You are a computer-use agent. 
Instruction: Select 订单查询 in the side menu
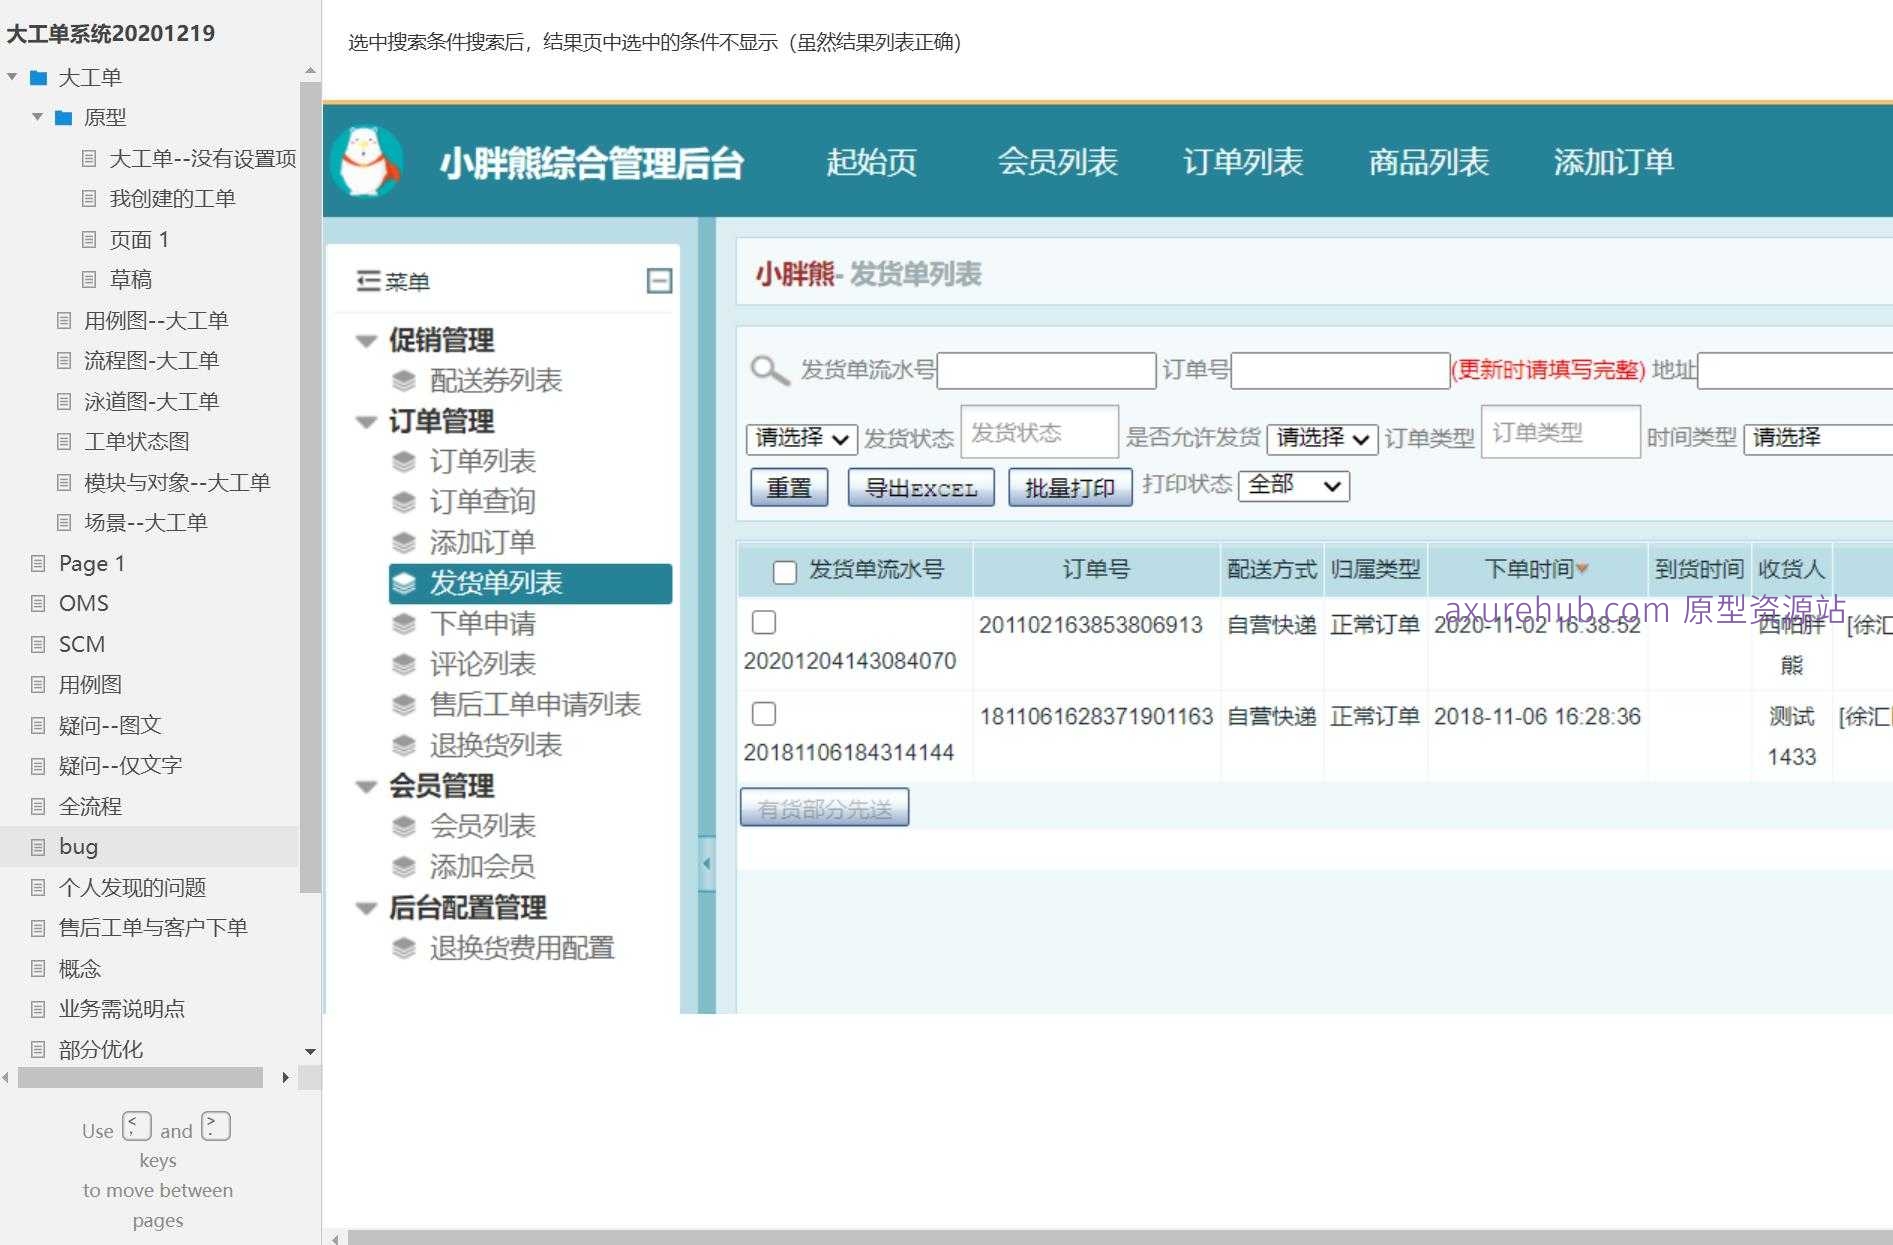(x=482, y=502)
